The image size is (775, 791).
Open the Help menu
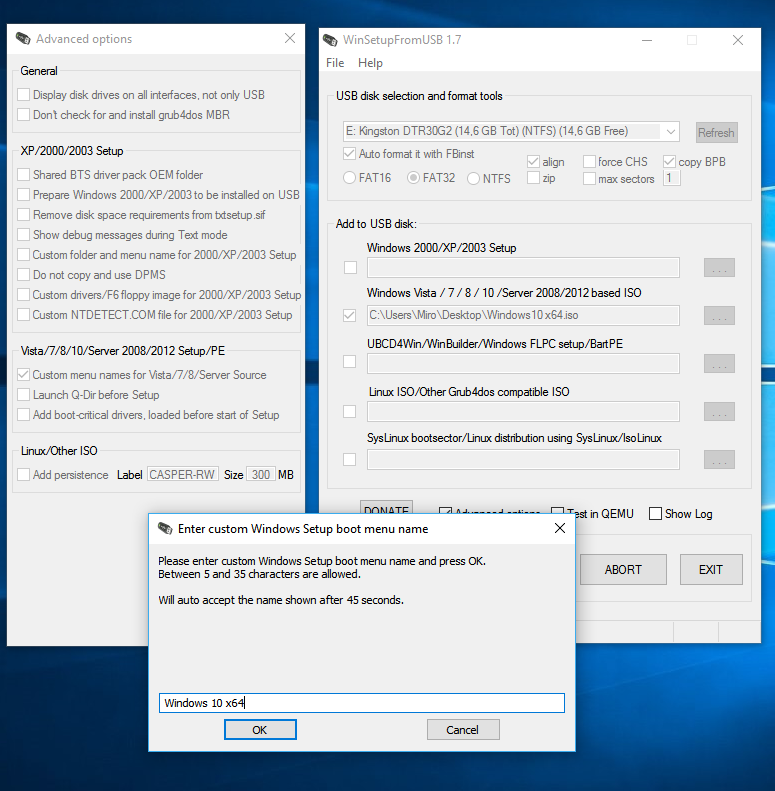[x=370, y=63]
